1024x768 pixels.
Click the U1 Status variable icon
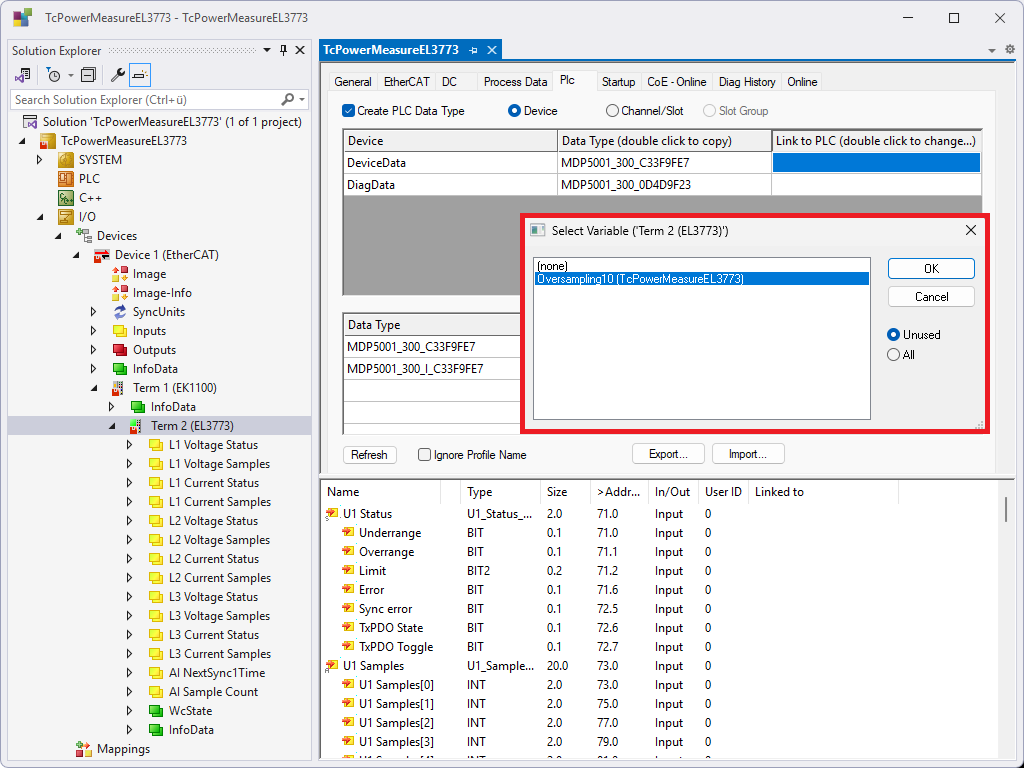[332, 514]
